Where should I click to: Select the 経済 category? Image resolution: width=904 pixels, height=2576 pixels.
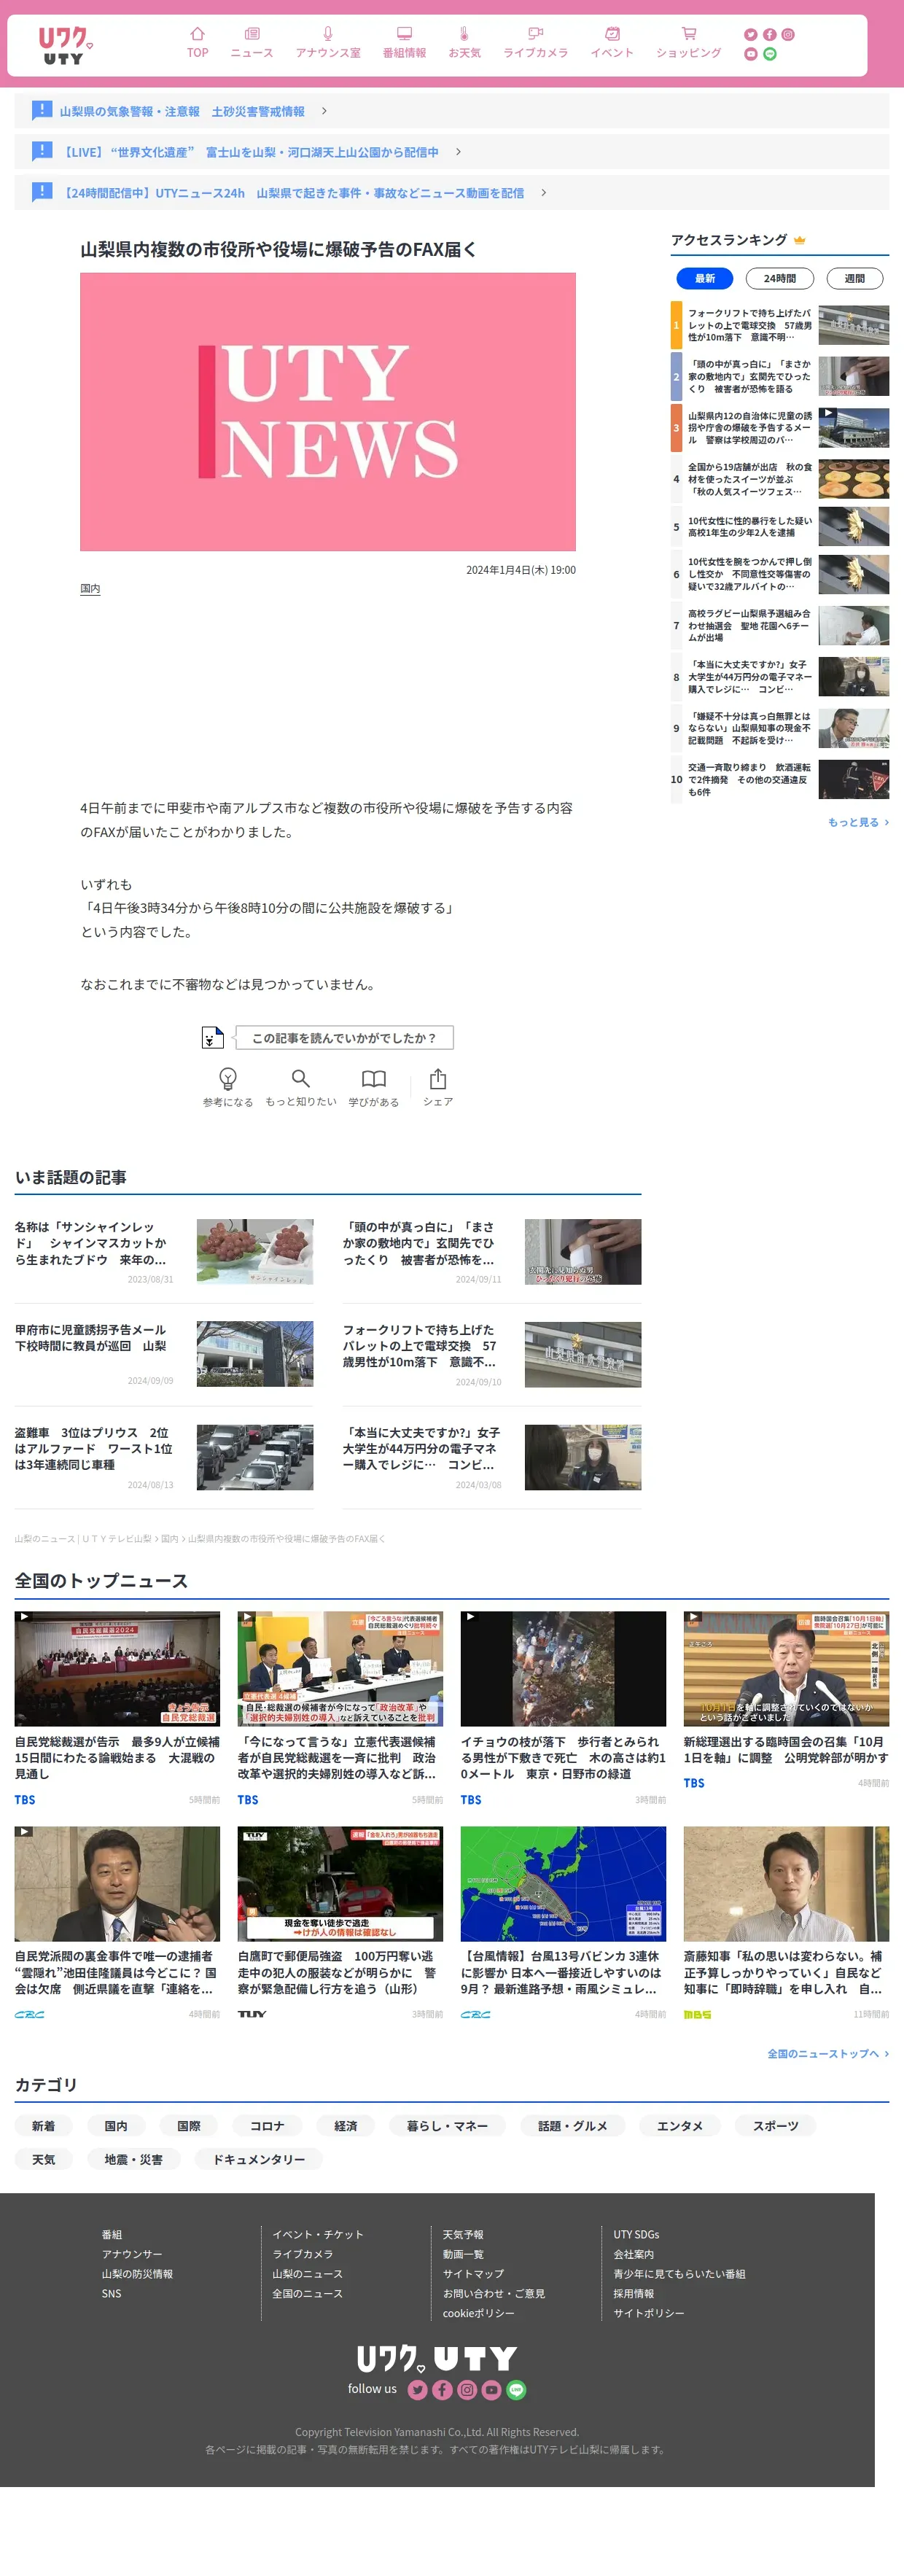click(346, 2125)
